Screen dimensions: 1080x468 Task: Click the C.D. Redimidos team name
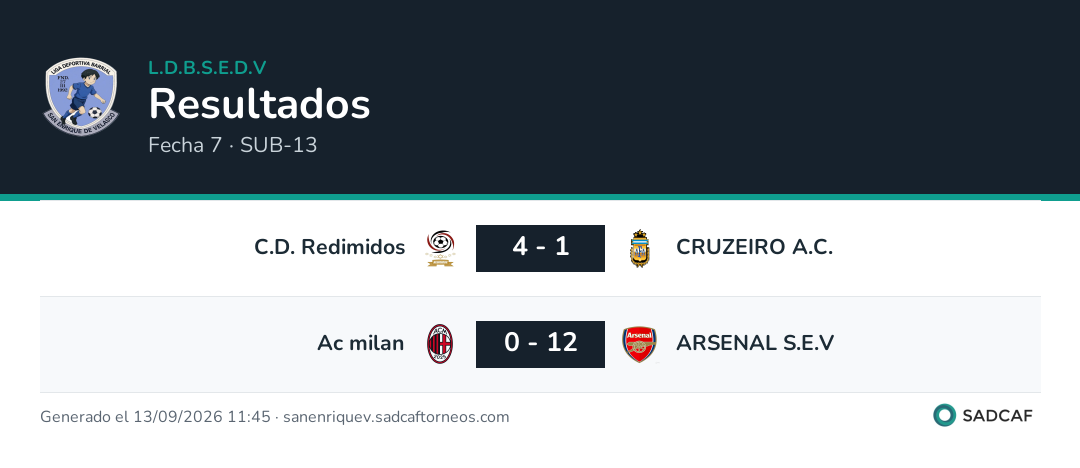330,247
